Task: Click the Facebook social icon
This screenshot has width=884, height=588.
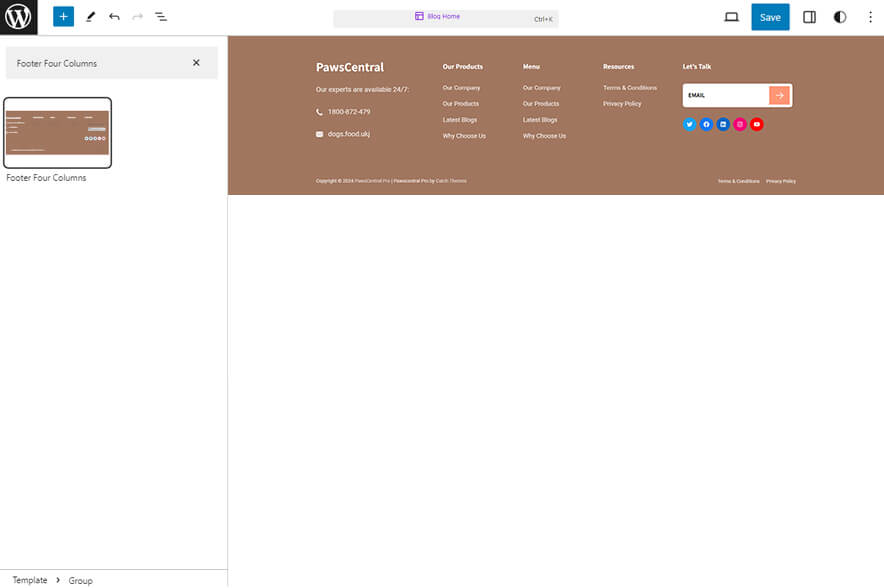Action: [706, 124]
